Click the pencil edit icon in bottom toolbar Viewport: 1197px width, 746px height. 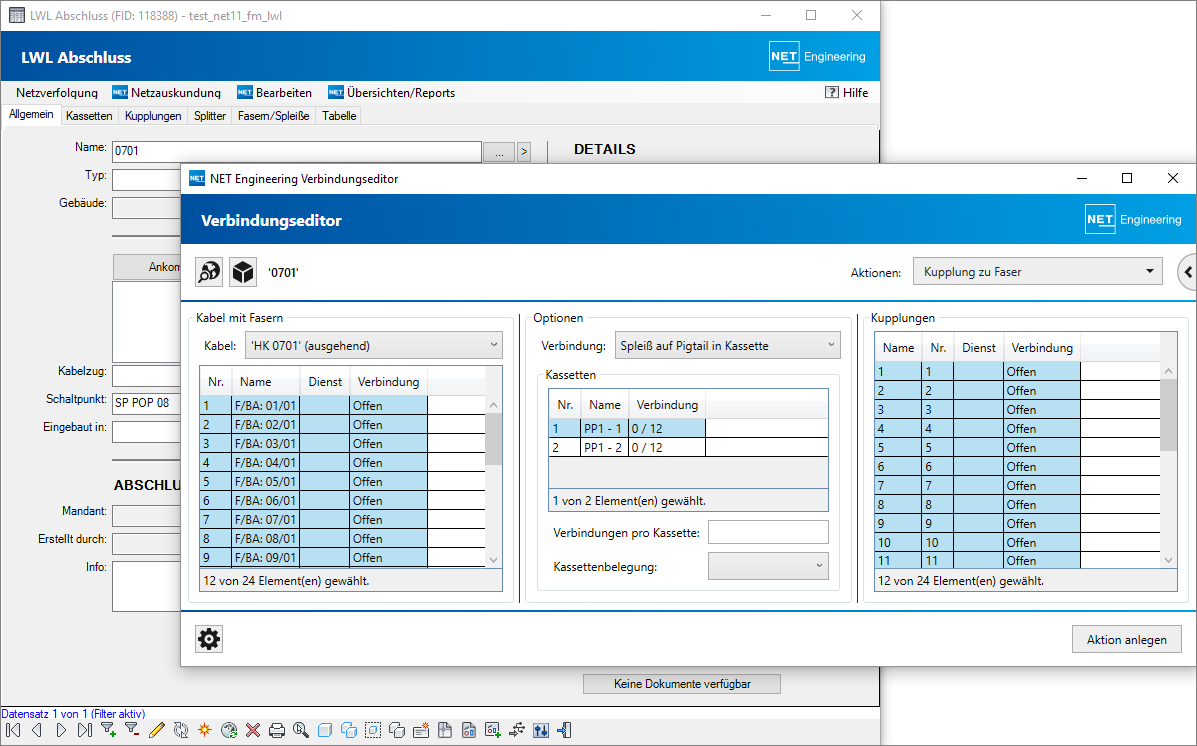point(156,730)
